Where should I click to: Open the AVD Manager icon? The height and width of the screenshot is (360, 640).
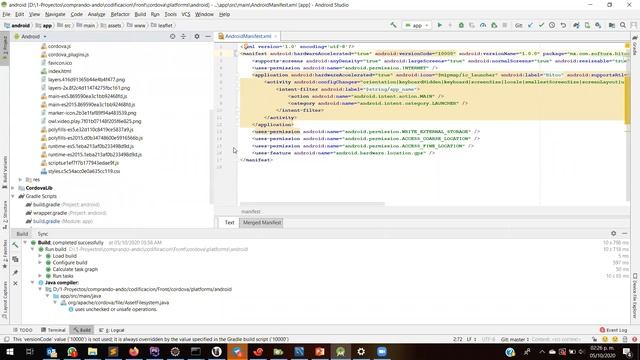587,25
